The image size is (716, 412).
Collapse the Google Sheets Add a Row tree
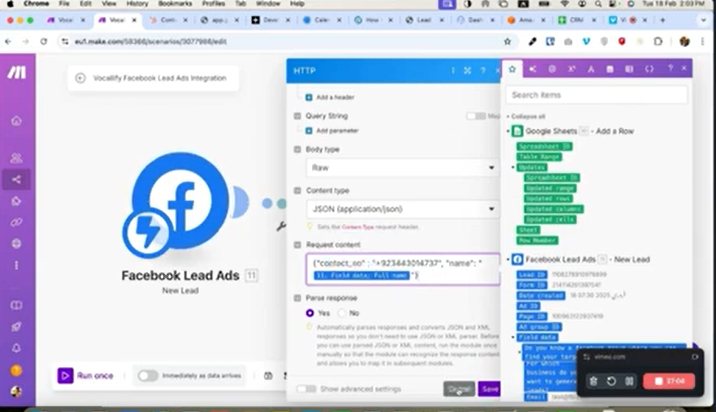tap(508, 131)
